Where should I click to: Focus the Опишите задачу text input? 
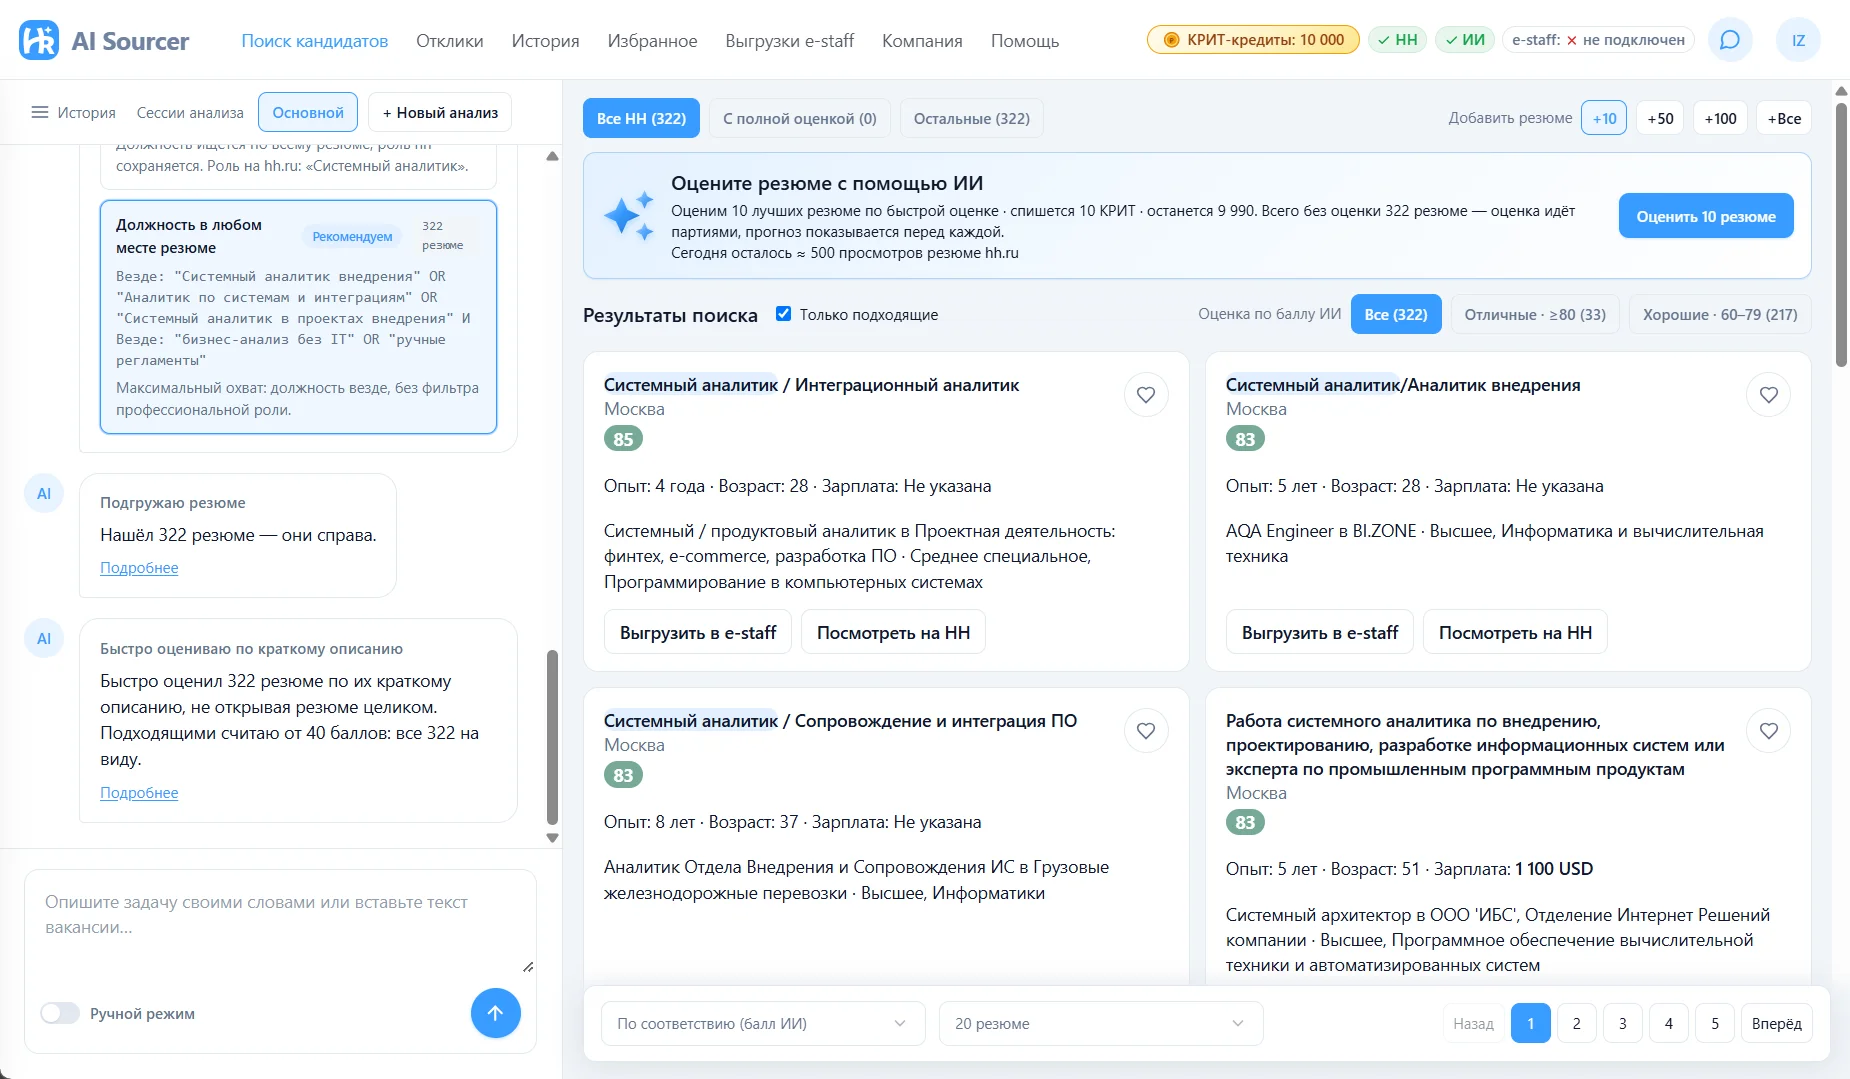click(280, 927)
